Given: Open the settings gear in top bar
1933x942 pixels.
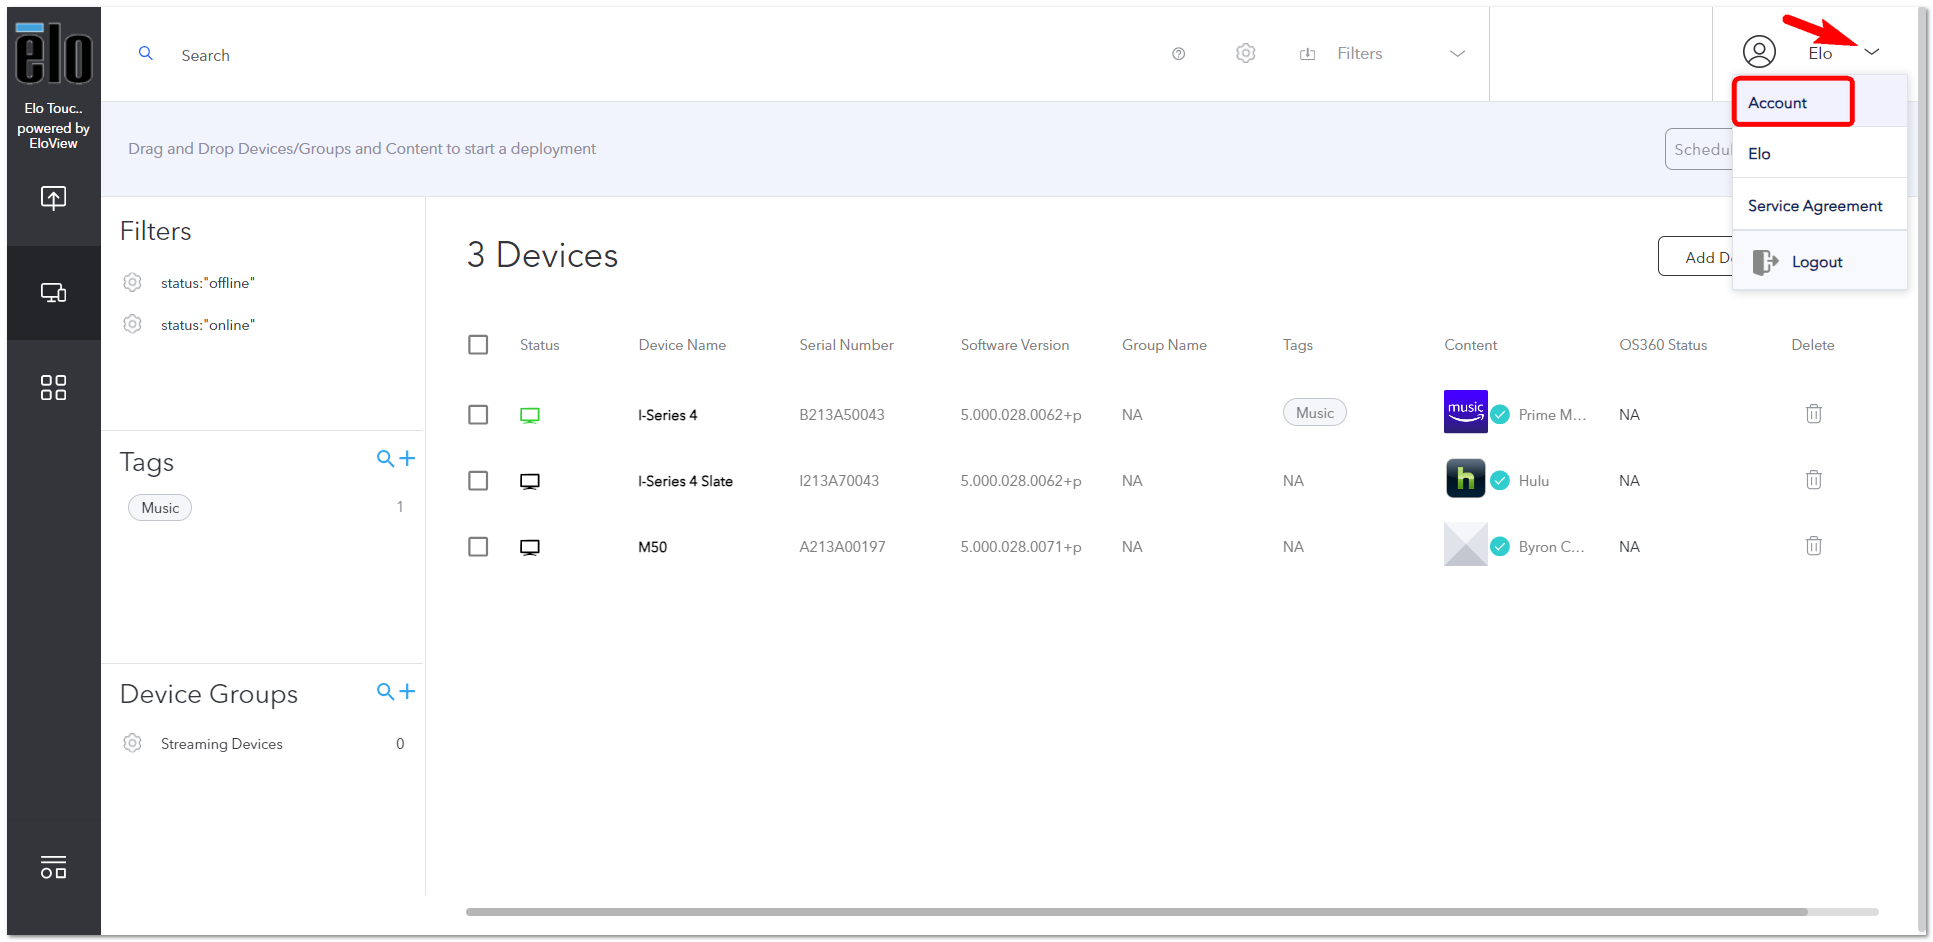Looking at the screenshot, I should point(1245,53).
